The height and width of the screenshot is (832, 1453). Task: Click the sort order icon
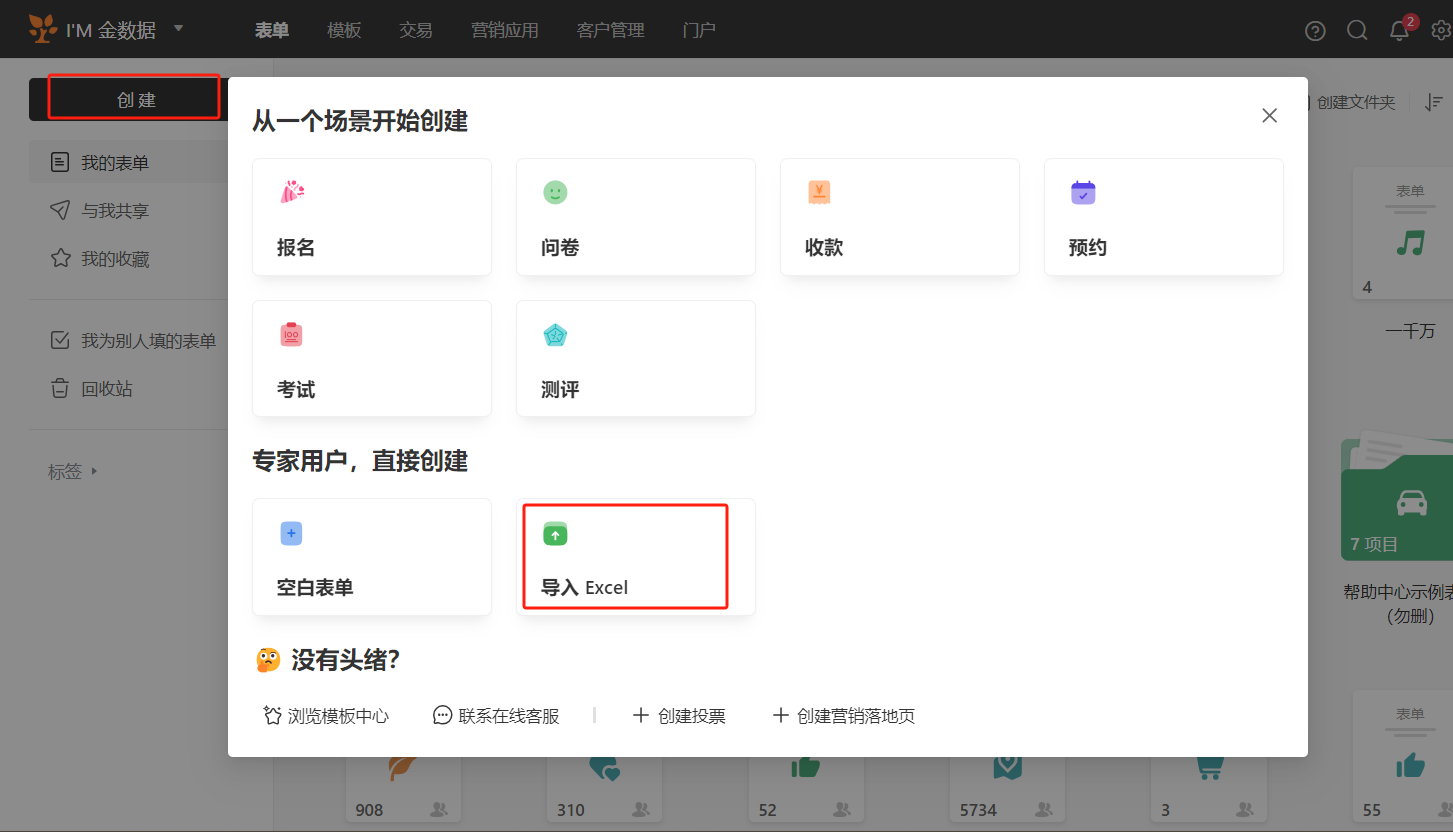tap(1434, 102)
